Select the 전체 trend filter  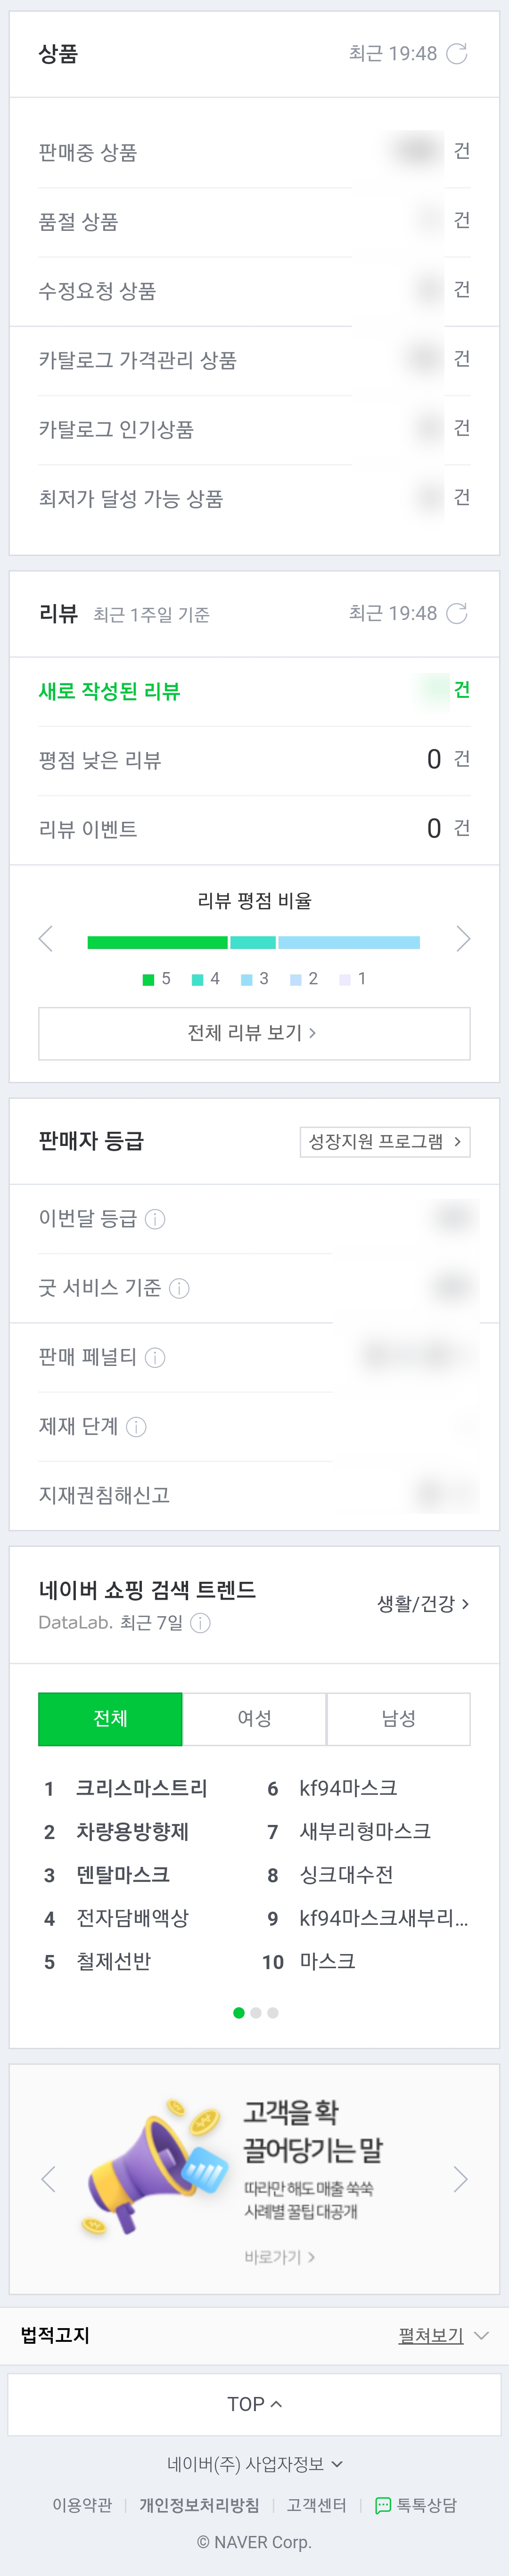[x=110, y=1718]
